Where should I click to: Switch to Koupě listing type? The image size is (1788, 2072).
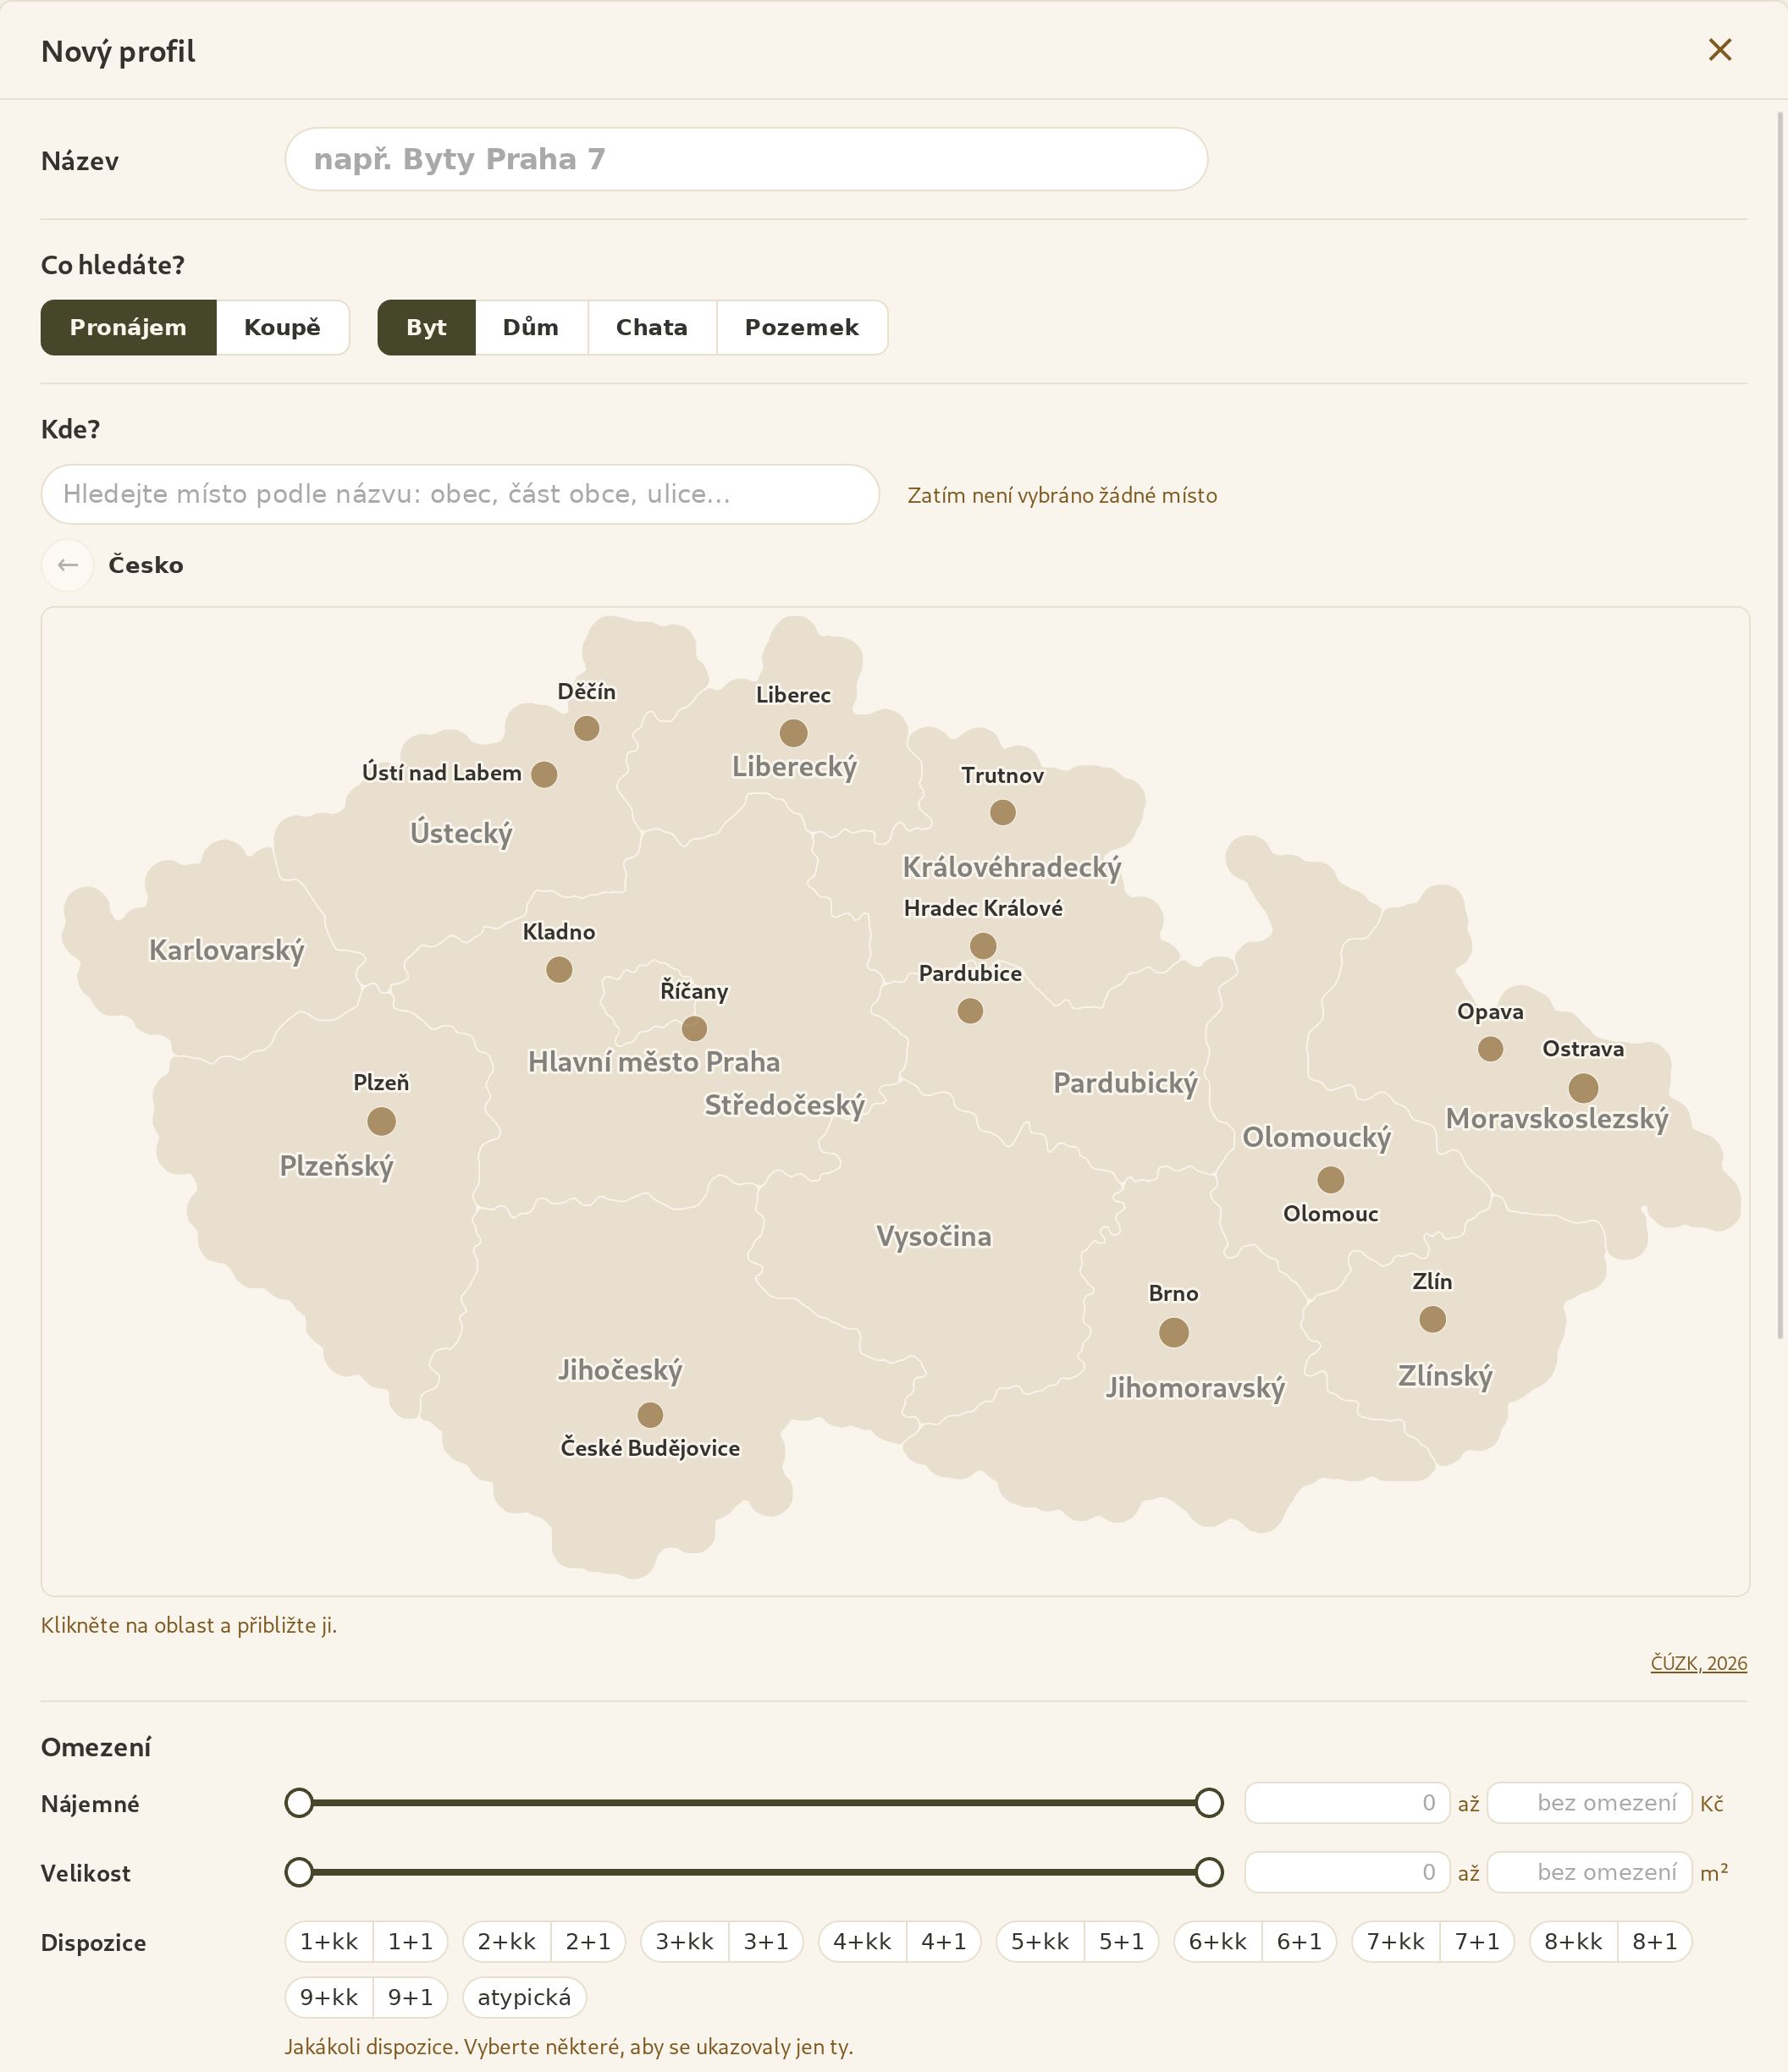click(283, 327)
